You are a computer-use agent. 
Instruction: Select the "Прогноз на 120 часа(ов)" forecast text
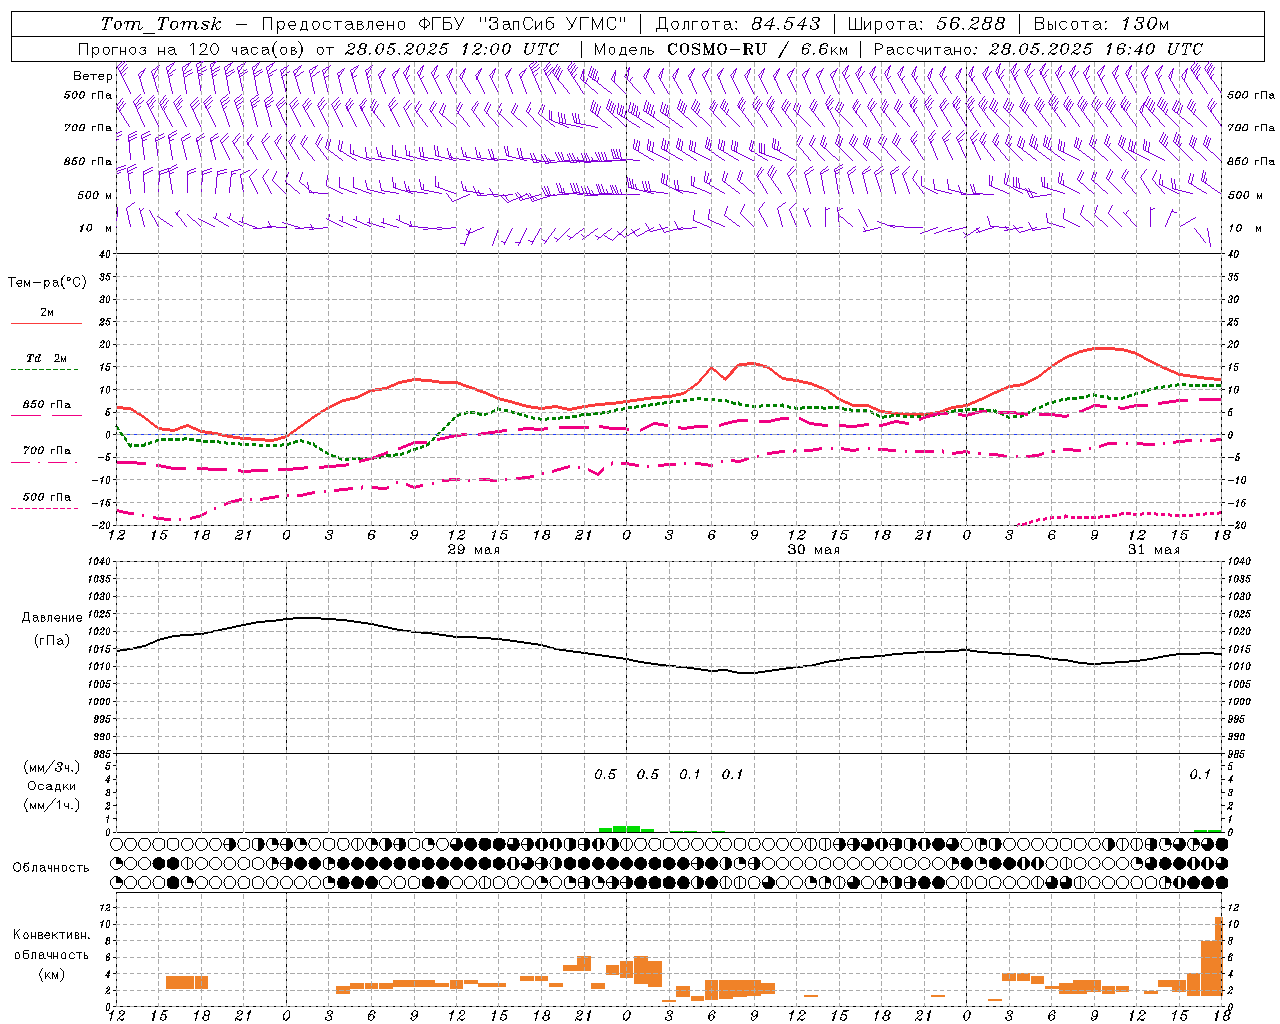(x=192, y=49)
